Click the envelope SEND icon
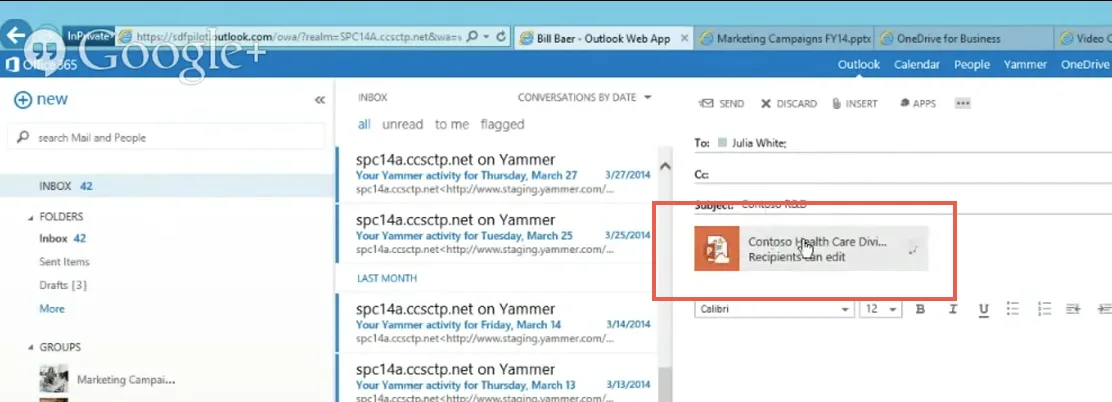Screen dimensions: 1112x402 click(x=706, y=104)
